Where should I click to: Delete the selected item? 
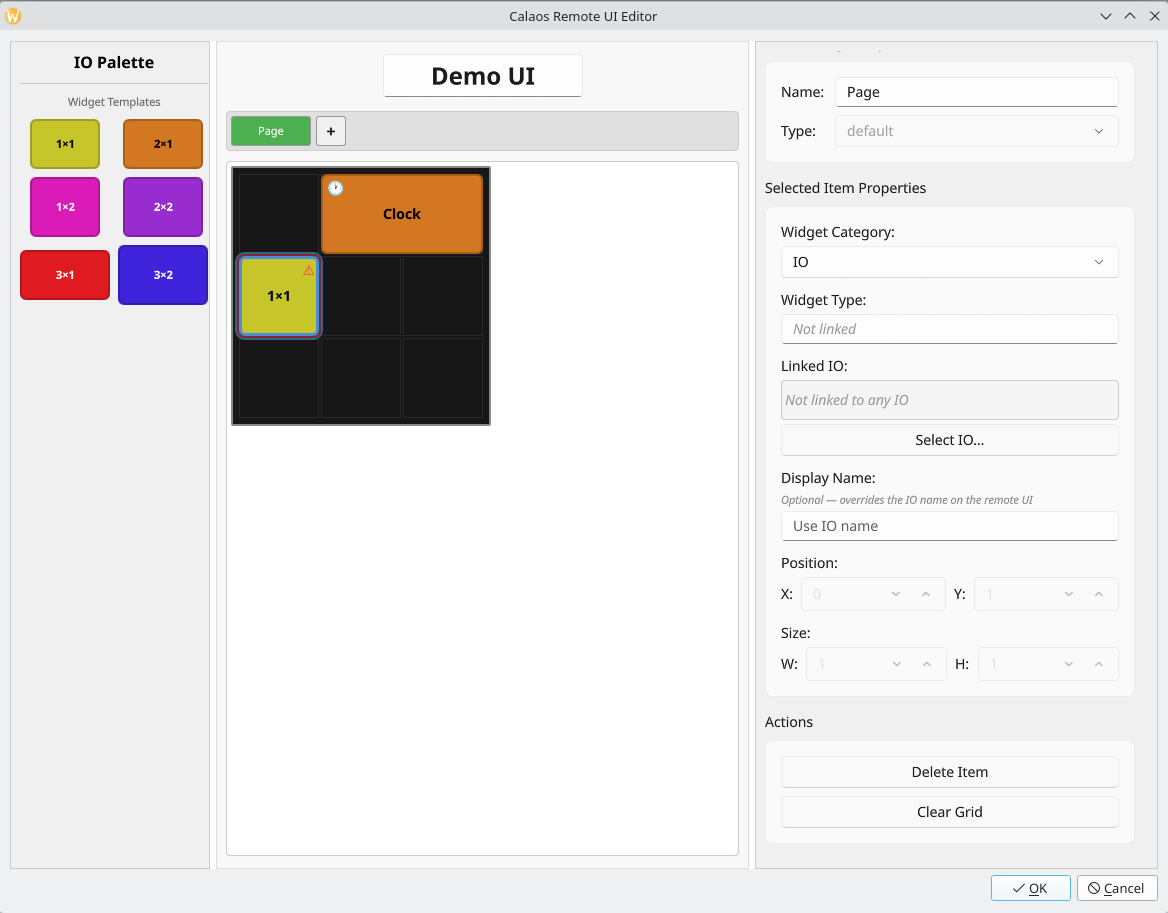(x=949, y=771)
